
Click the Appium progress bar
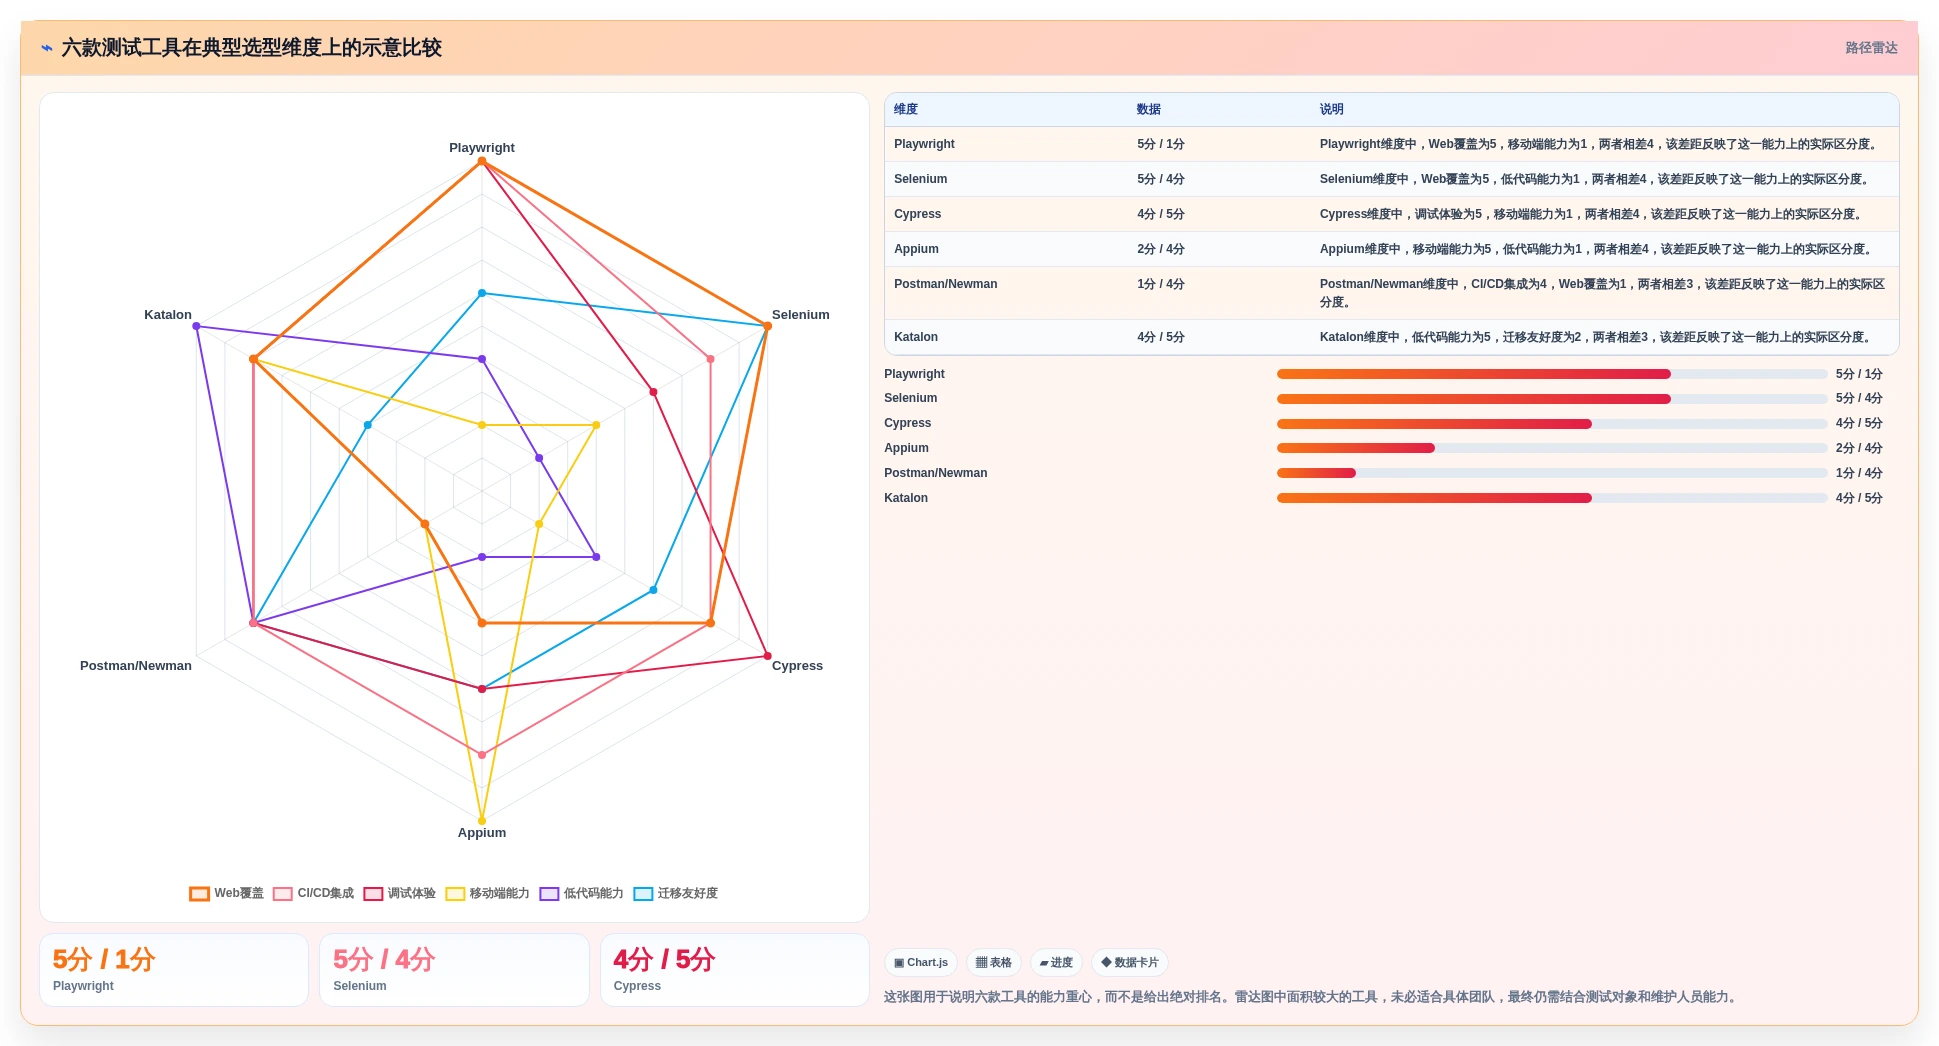[x=1552, y=448]
